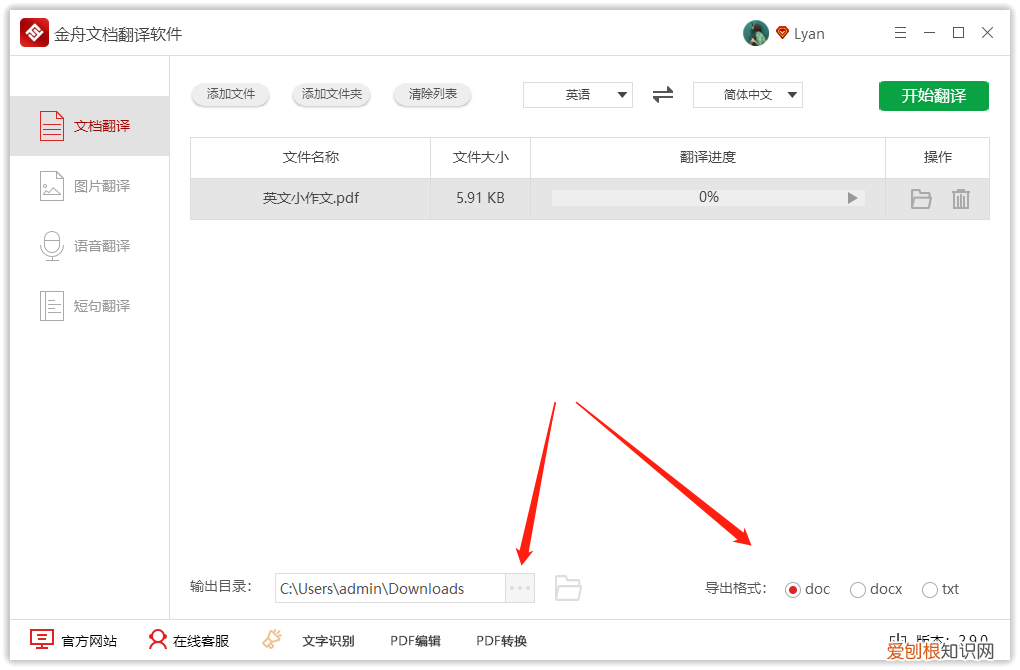The height and width of the screenshot is (670, 1020).
Task: Click the ... button to change output directory
Action: coord(519,588)
